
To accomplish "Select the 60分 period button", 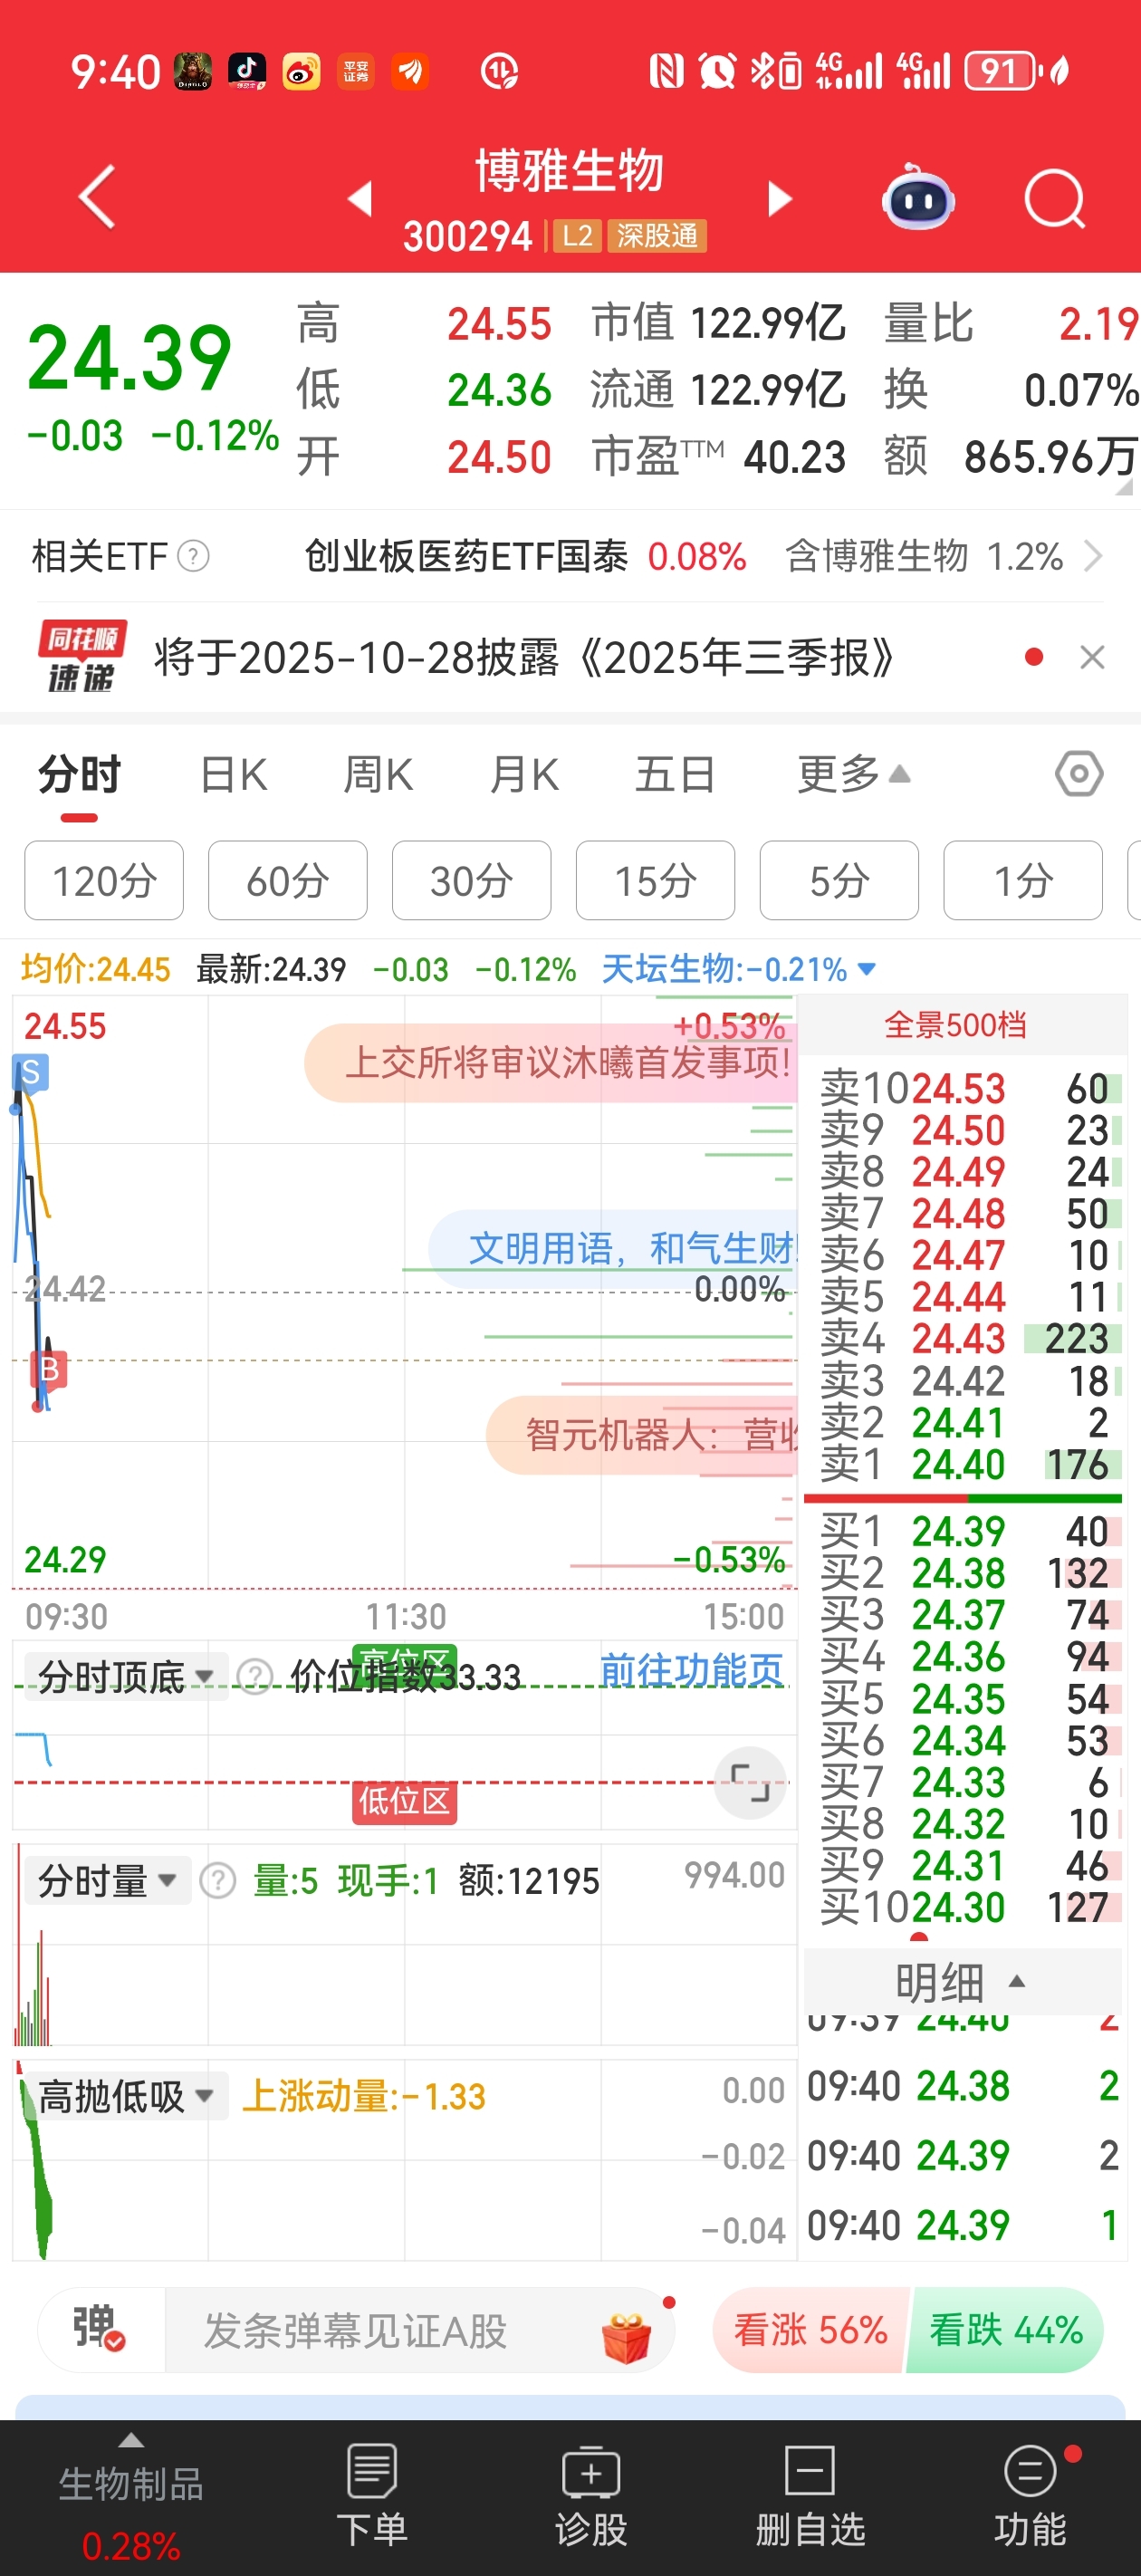I will 288,881.
